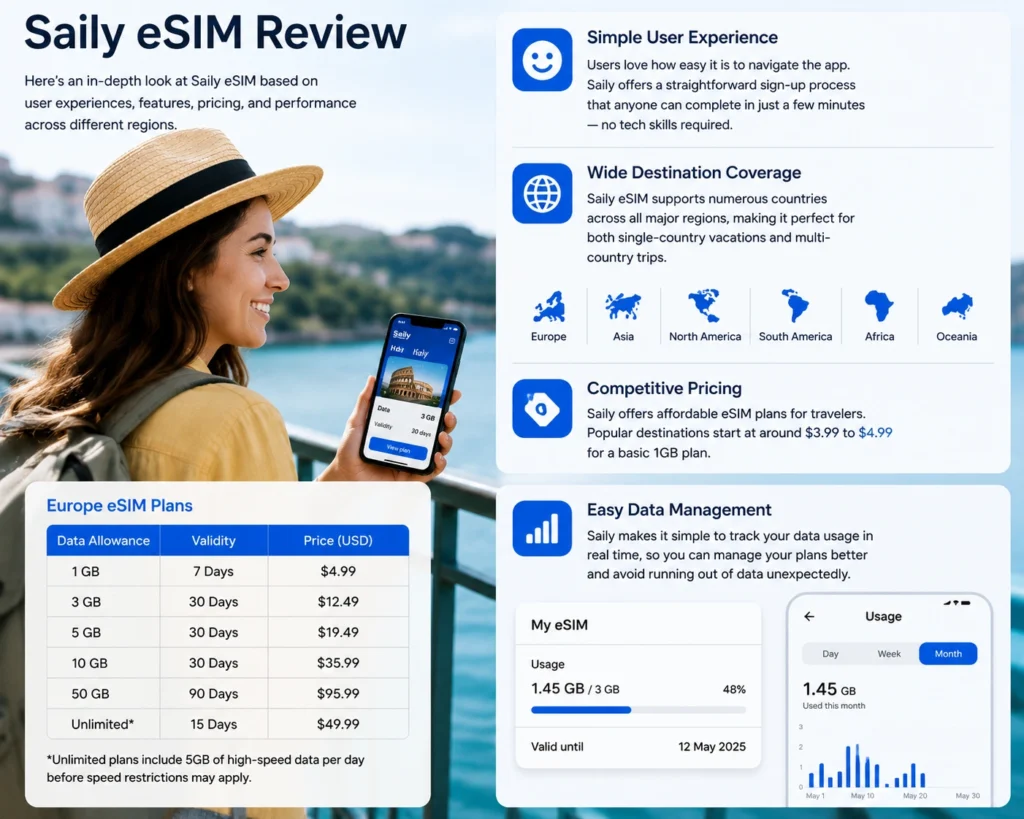Select the Asia map icon

pyautogui.click(x=623, y=306)
